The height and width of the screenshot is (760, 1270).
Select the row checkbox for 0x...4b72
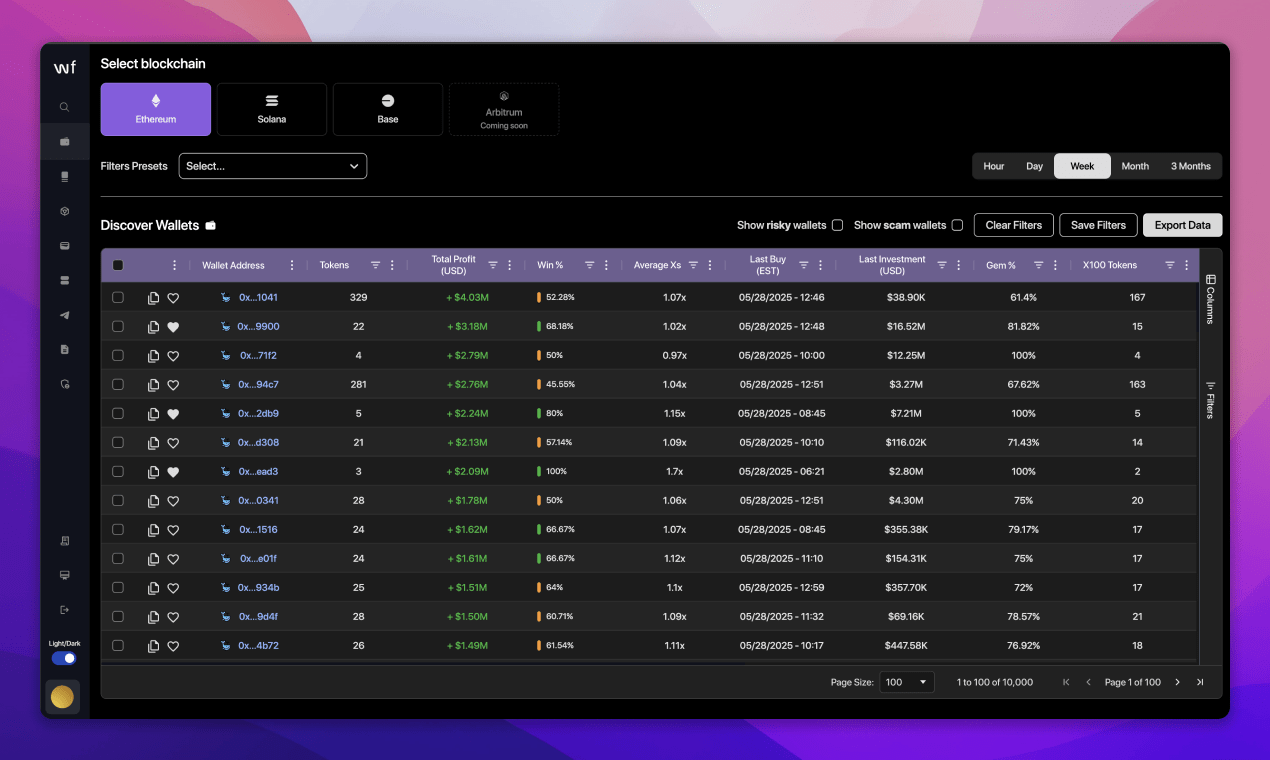(118, 646)
